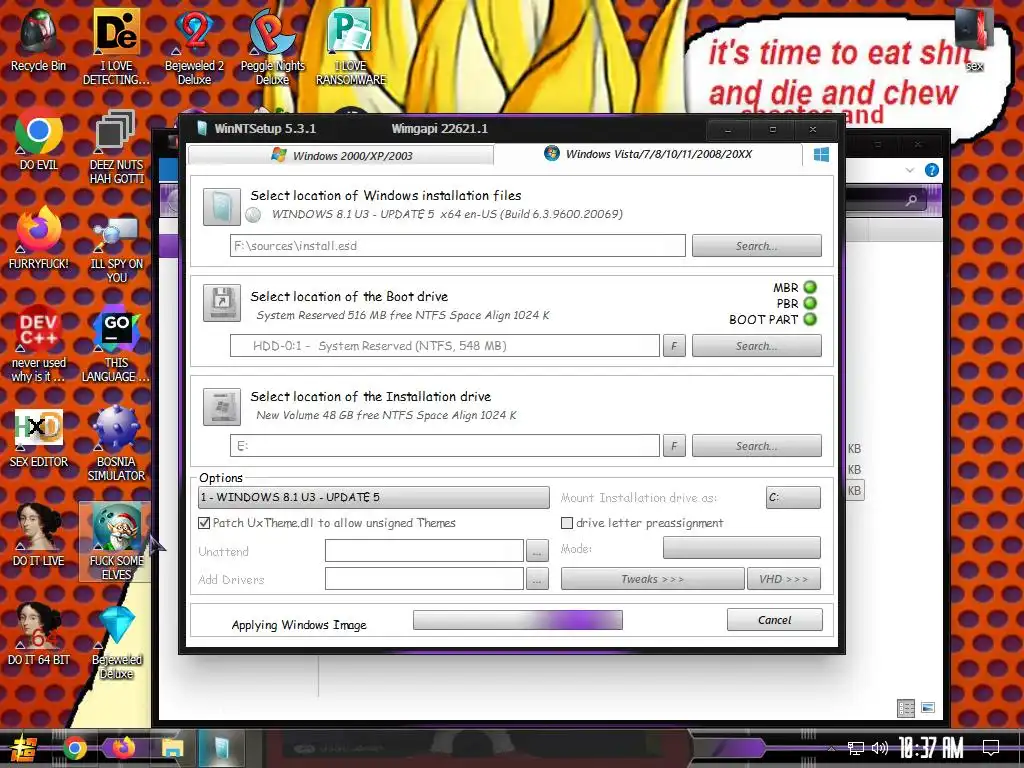Open Chrome from the taskbar

(74, 748)
